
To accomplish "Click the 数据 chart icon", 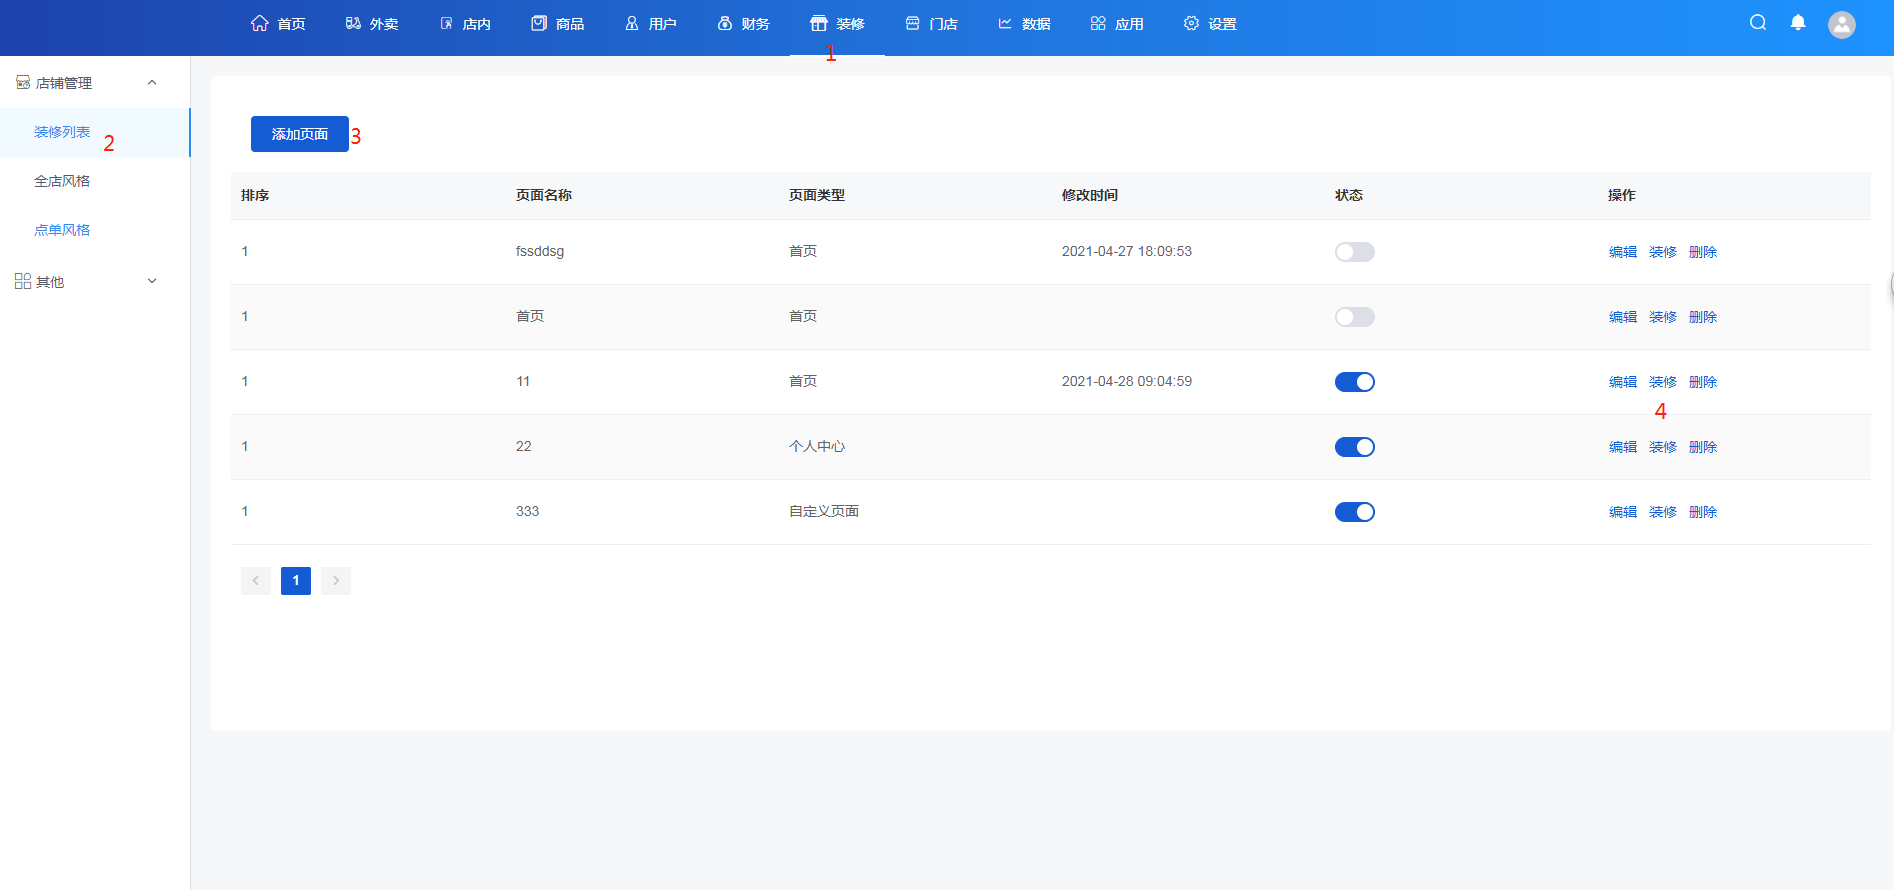I will 1005,23.
